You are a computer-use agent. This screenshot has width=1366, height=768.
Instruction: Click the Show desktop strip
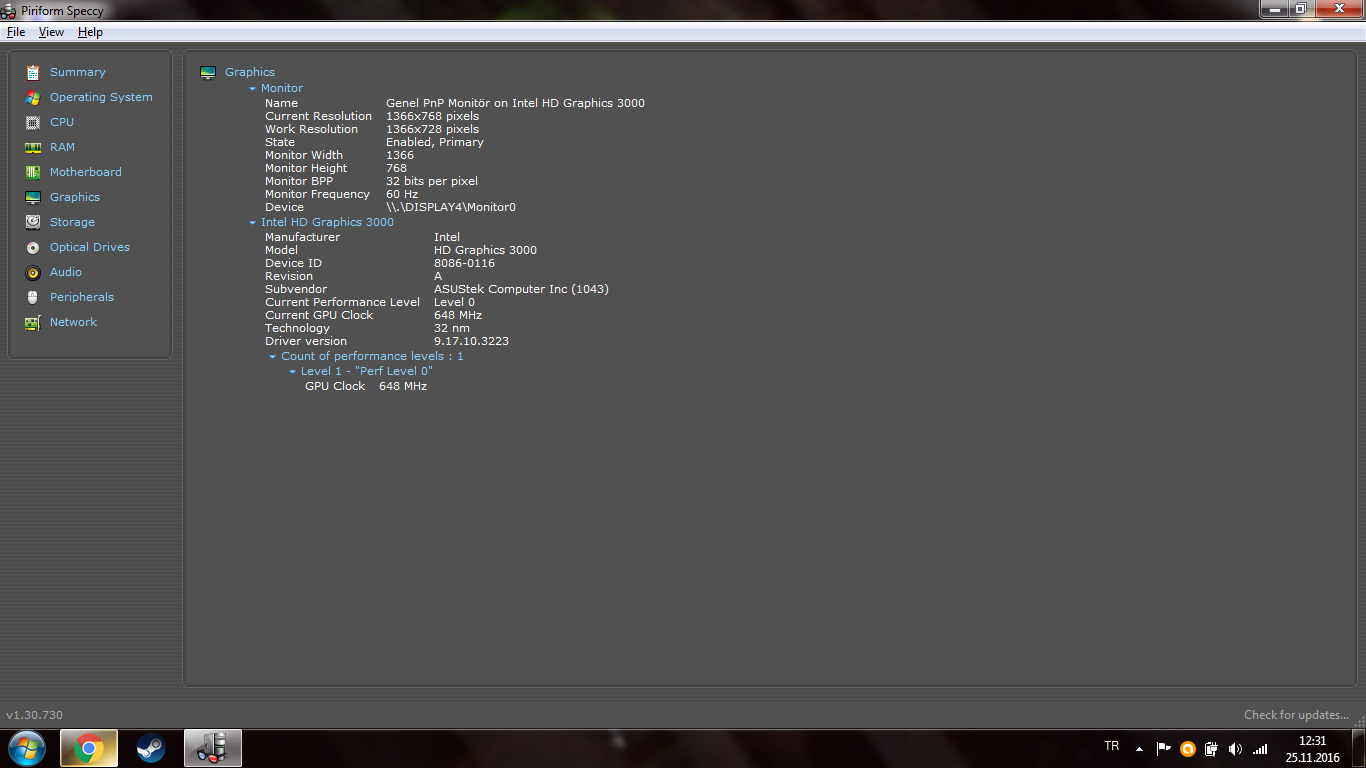pyautogui.click(x=1359, y=748)
